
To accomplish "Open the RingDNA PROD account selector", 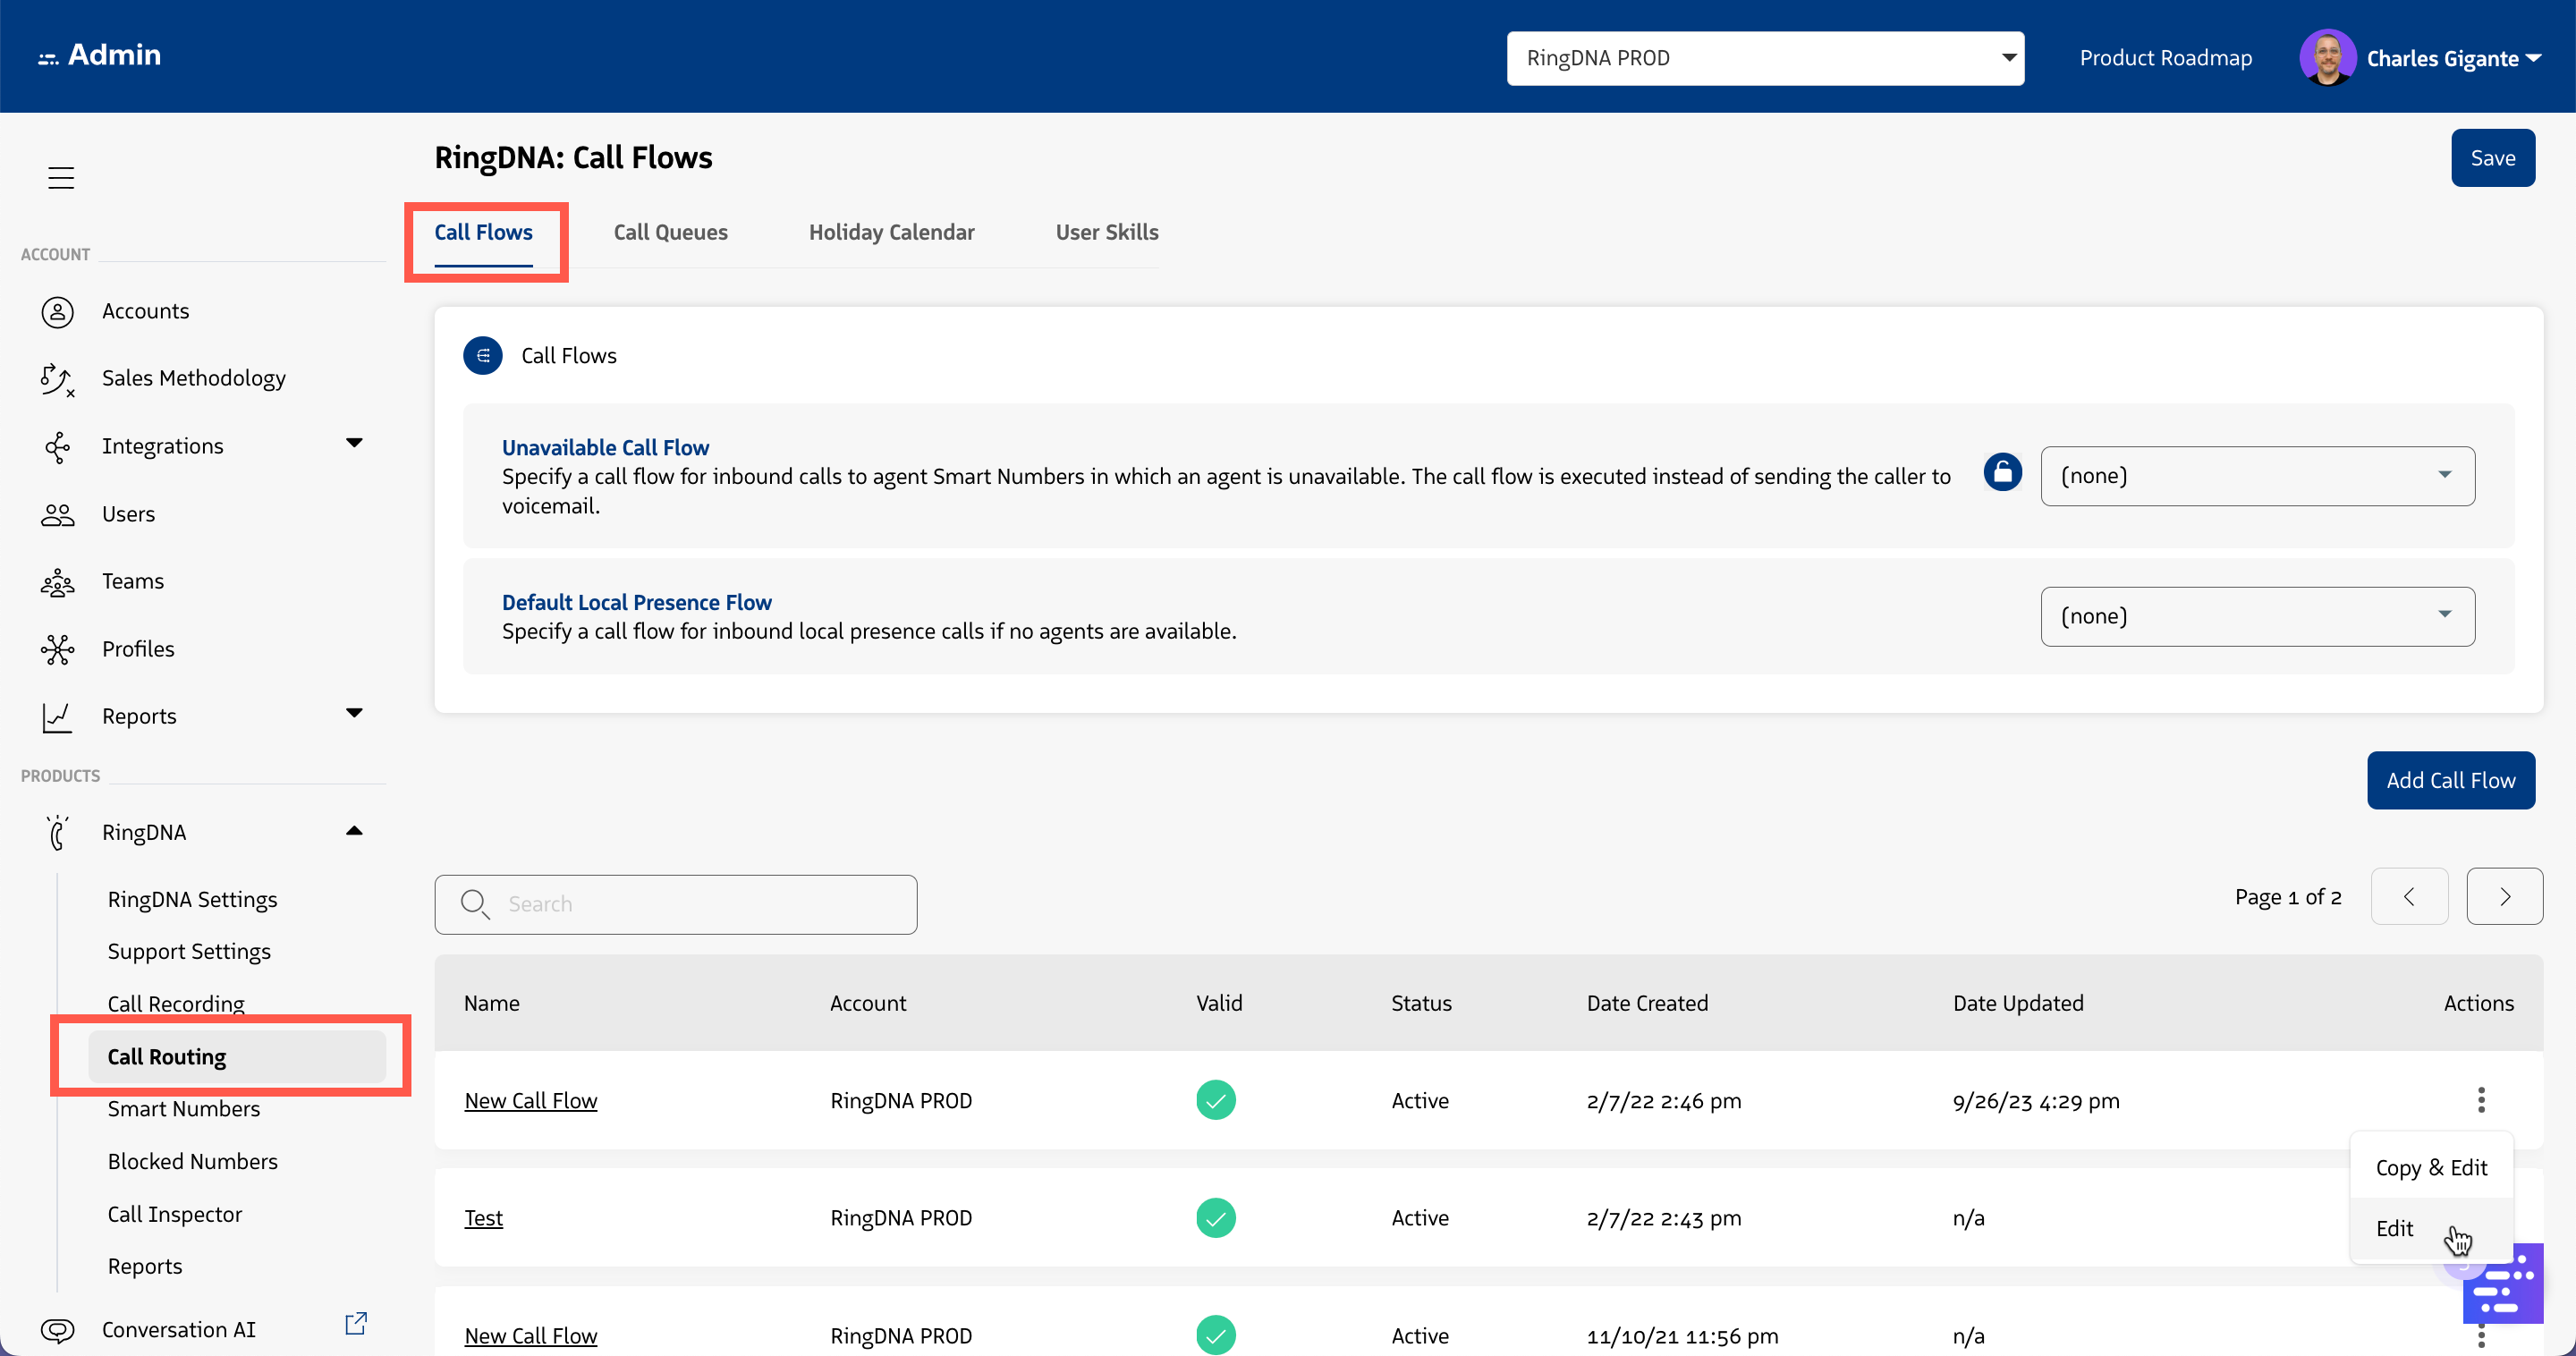I will tap(1764, 58).
